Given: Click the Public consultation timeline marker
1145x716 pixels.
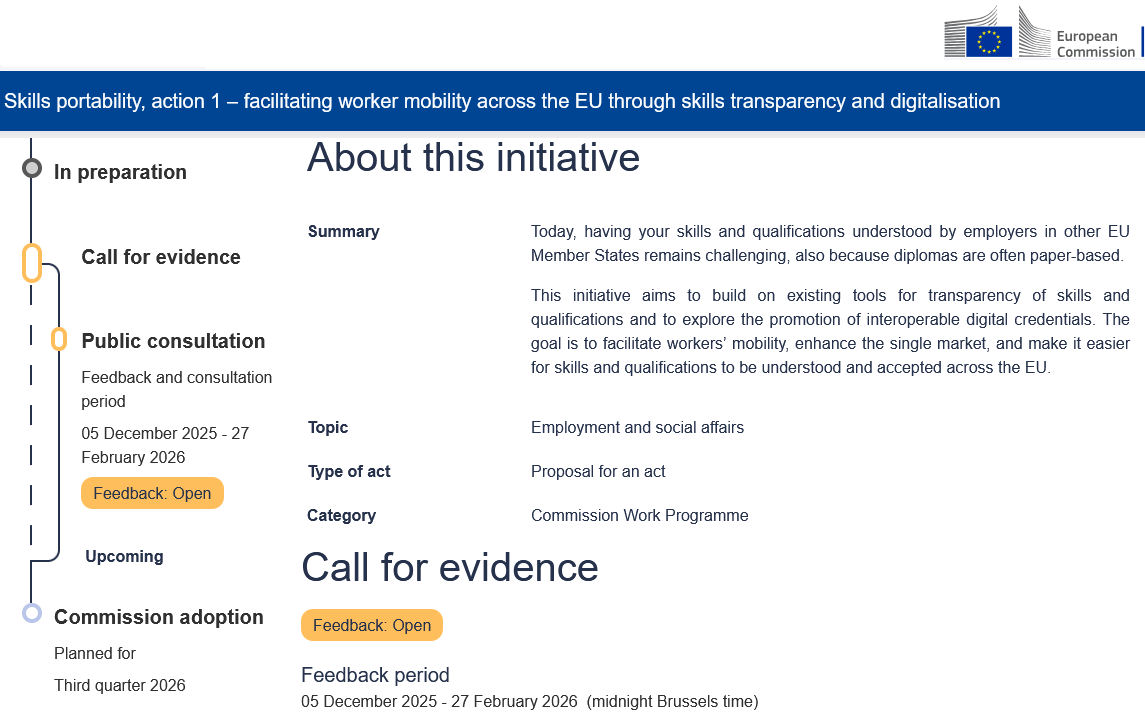Looking at the screenshot, I should (59, 339).
